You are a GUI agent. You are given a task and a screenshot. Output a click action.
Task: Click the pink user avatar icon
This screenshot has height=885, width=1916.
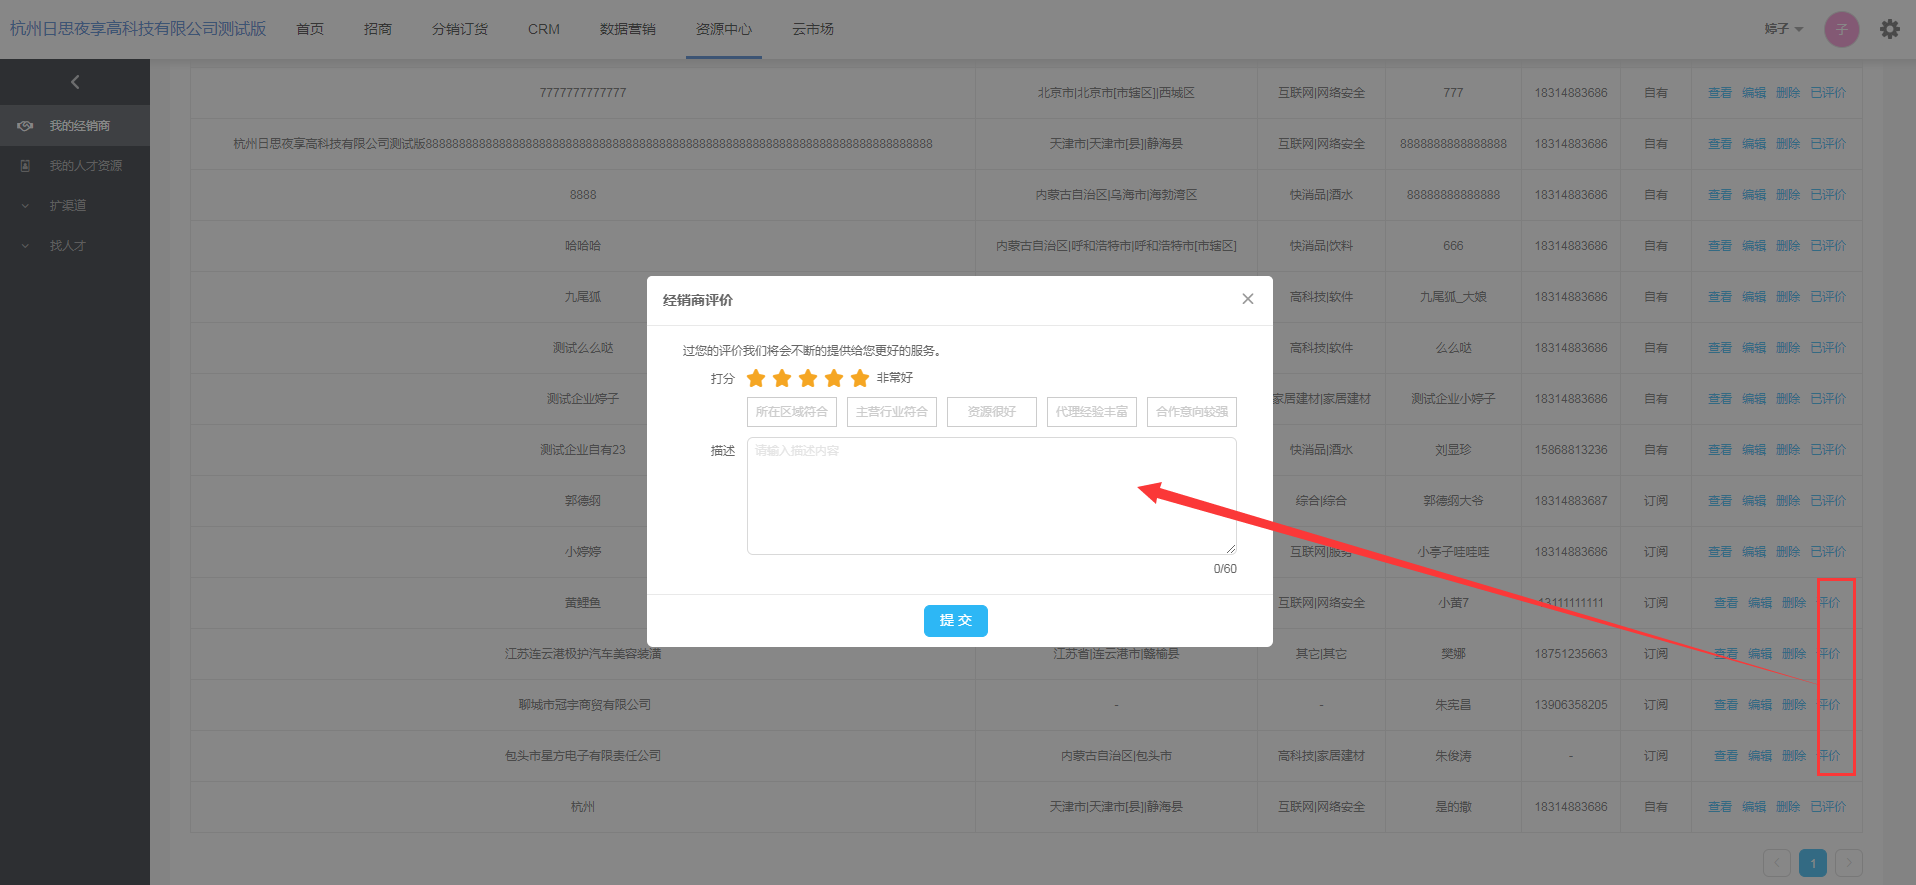pos(1841,29)
